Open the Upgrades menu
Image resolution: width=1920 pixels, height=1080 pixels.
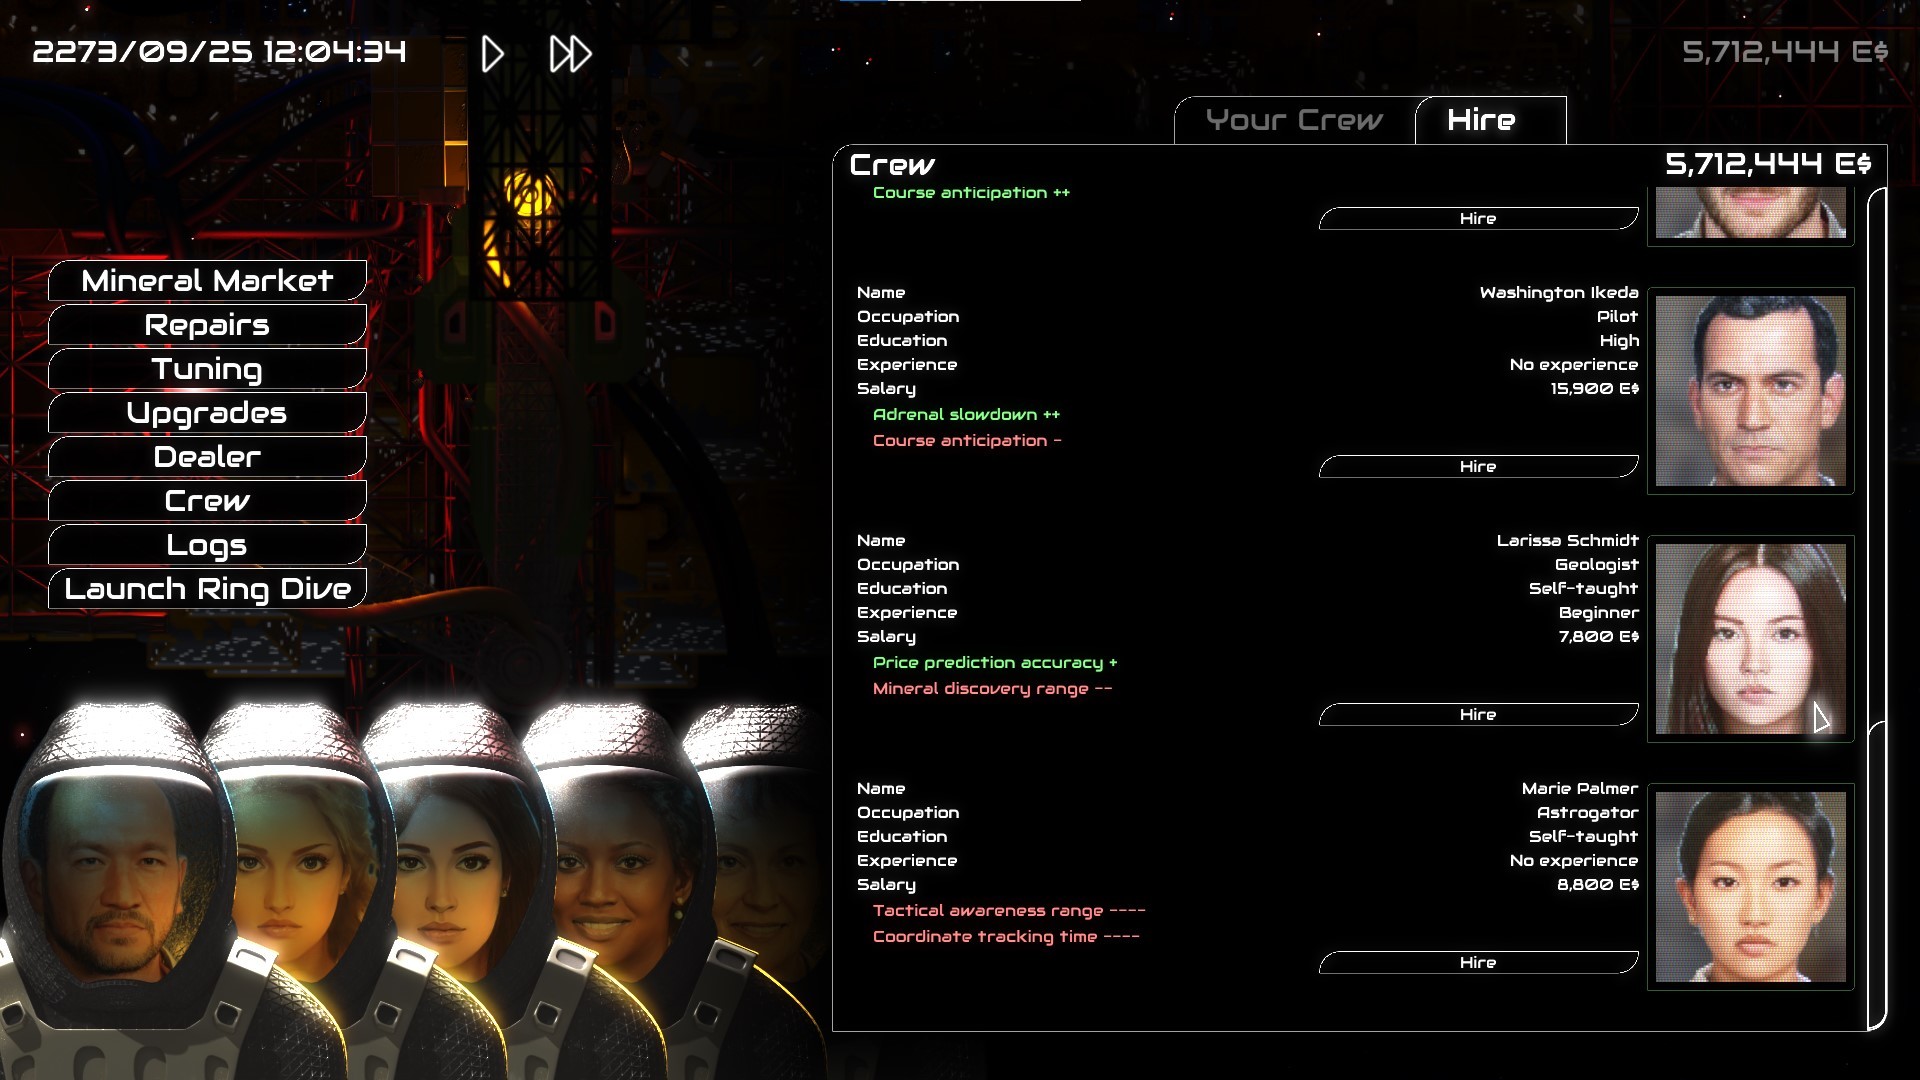(x=207, y=413)
